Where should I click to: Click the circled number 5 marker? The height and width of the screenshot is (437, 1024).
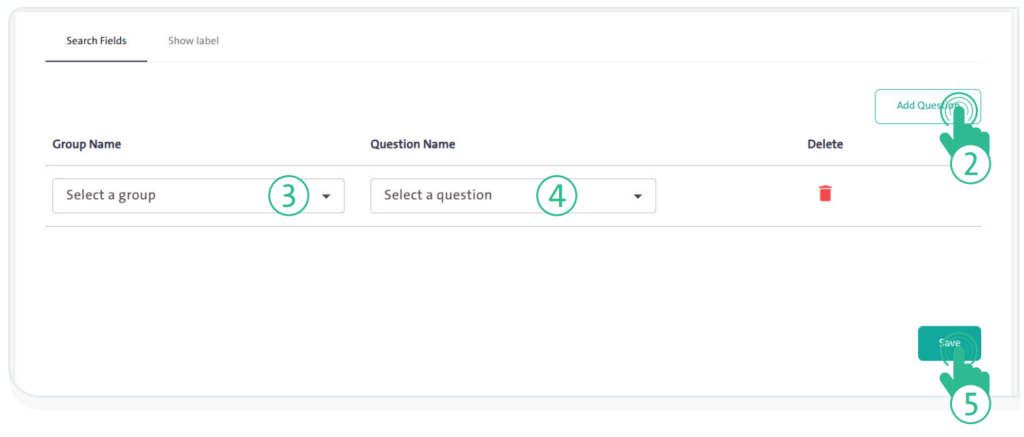tap(969, 403)
